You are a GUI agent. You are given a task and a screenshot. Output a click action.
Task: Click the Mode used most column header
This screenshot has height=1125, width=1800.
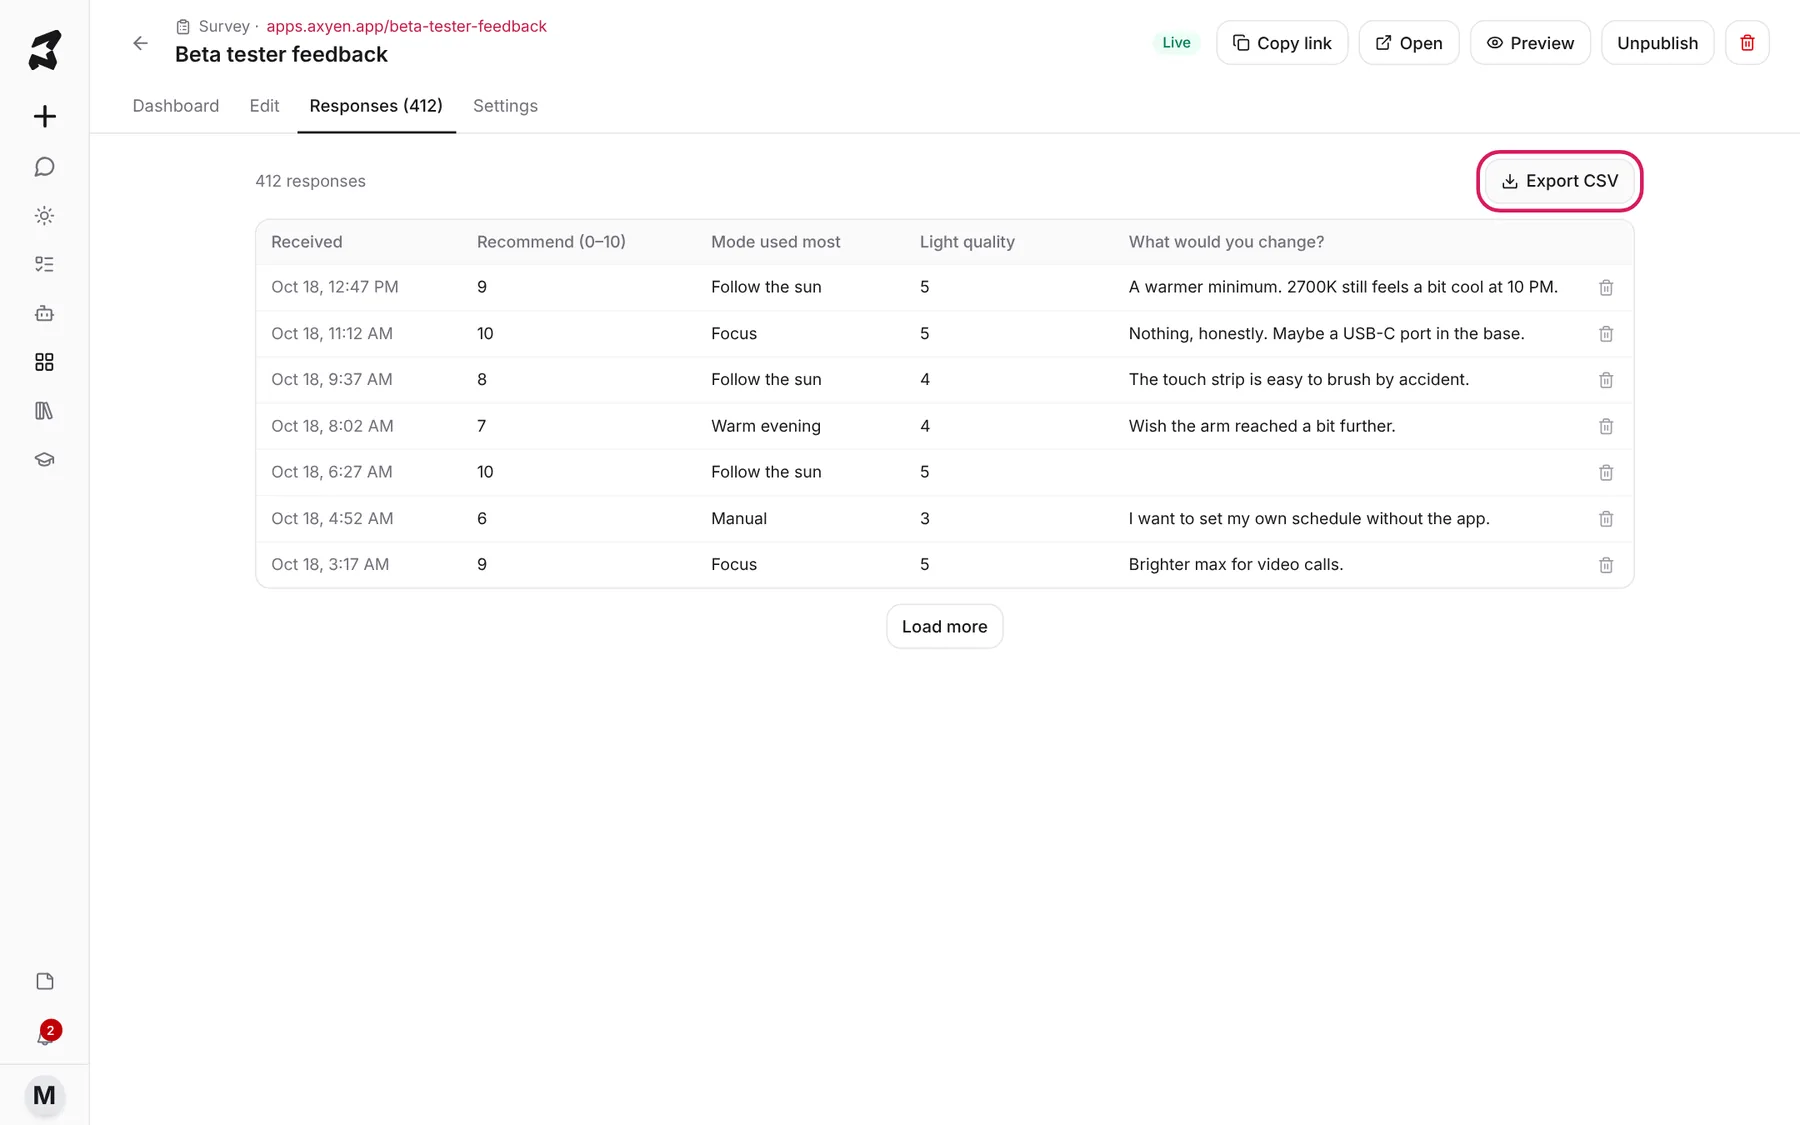[775, 242]
